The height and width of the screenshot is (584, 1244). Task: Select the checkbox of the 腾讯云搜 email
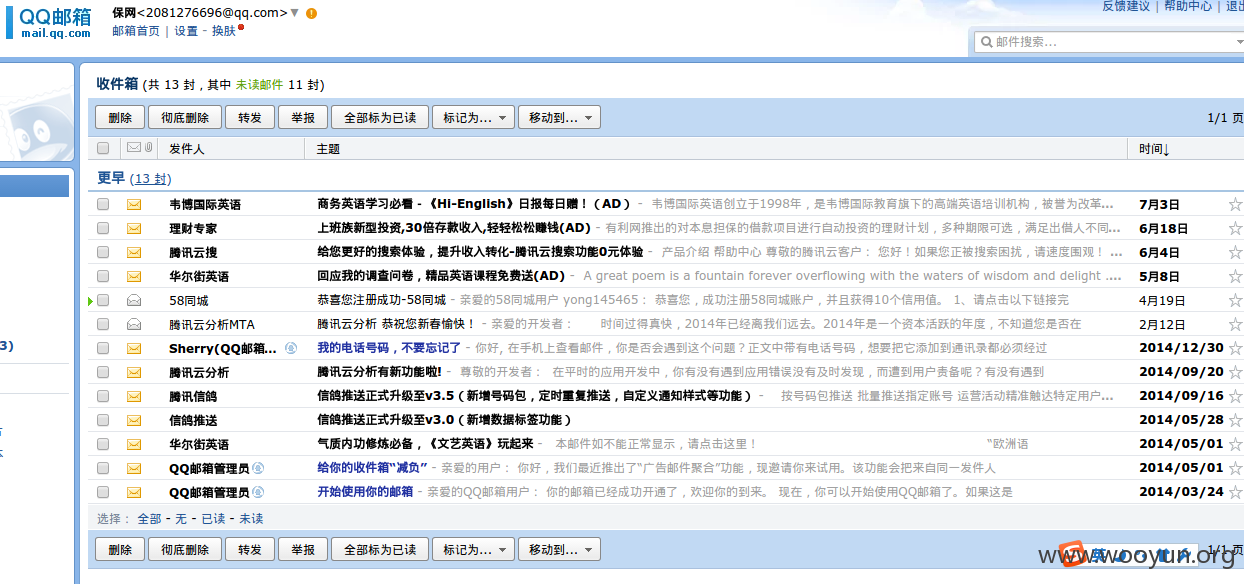pyautogui.click(x=103, y=252)
